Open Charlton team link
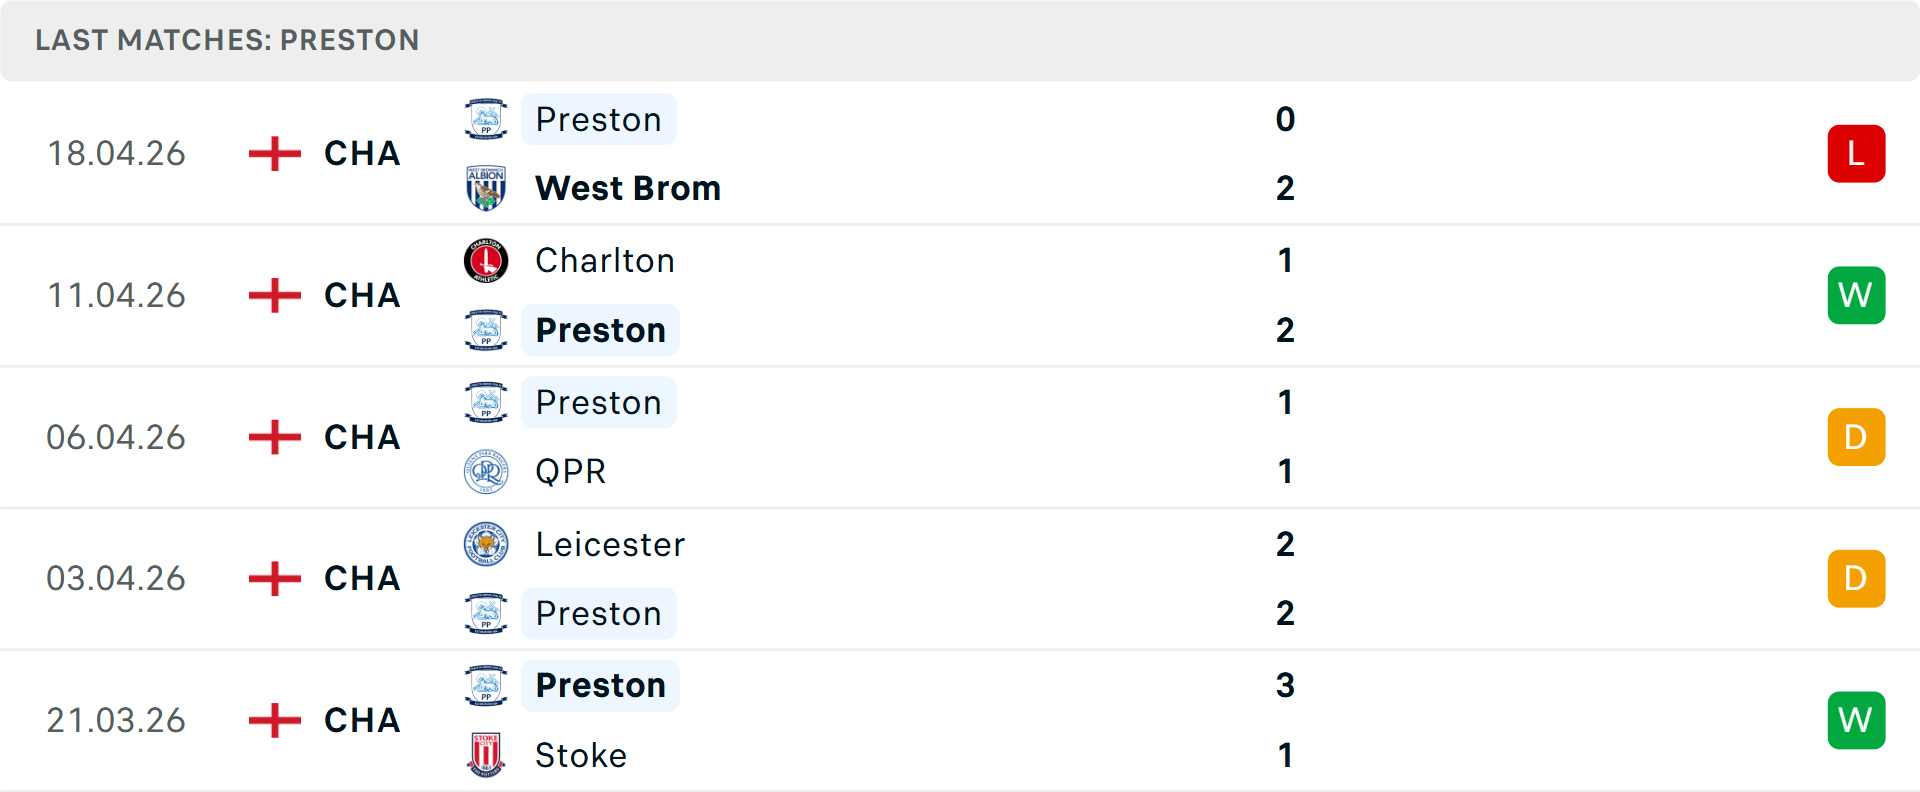 [605, 261]
